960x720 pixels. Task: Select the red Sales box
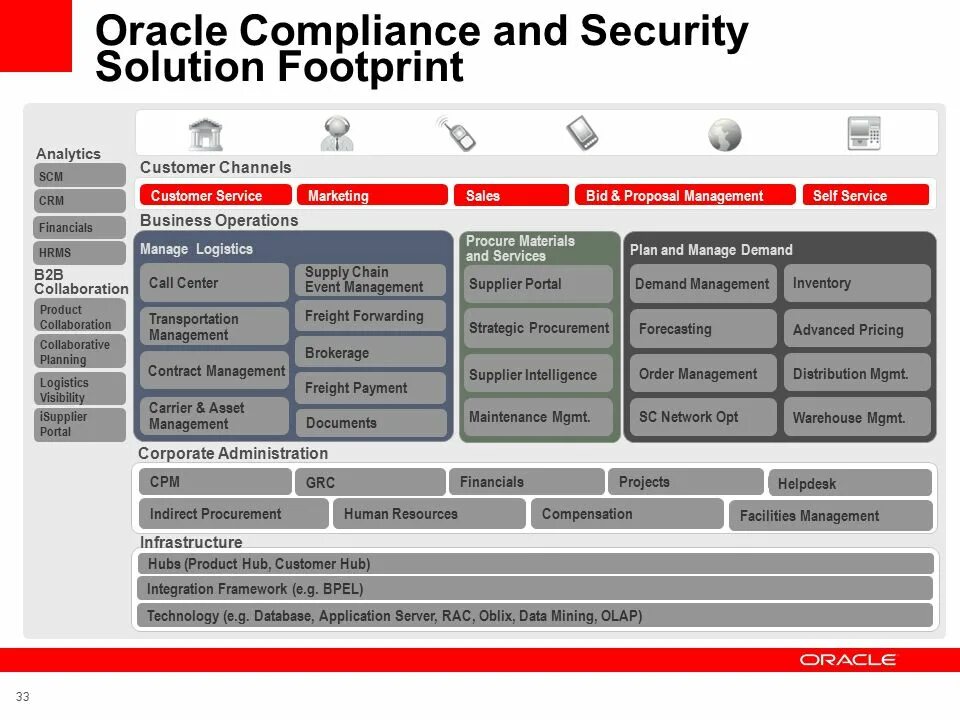tap(511, 195)
